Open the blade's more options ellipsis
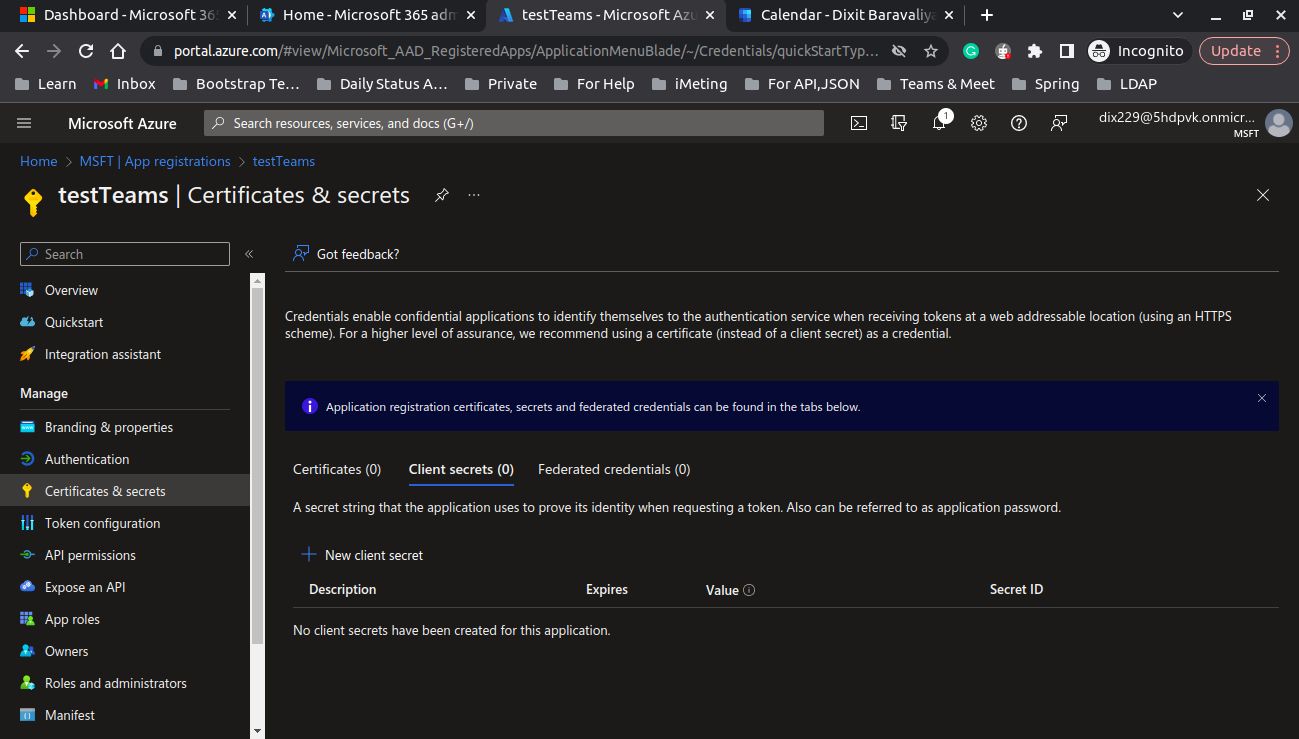The image size is (1299, 739). coord(474,195)
